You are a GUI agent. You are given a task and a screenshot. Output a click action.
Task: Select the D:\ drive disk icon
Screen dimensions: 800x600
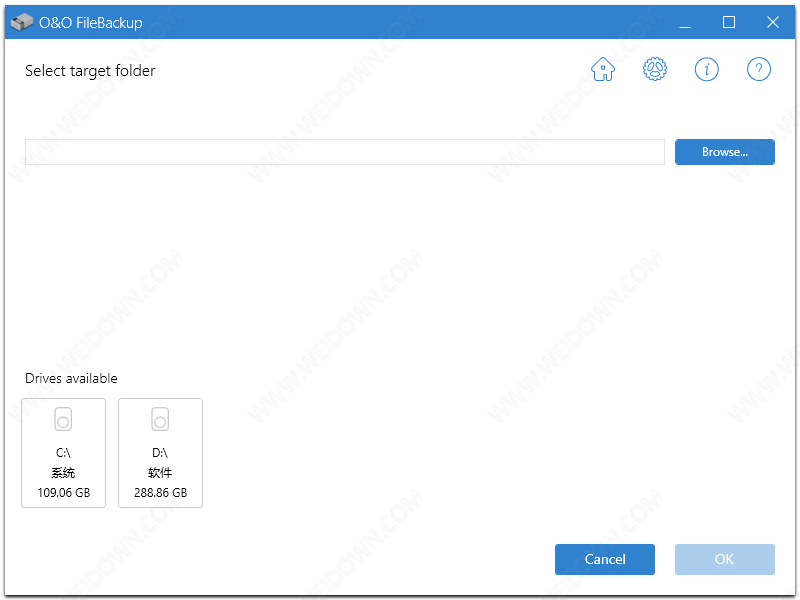(160, 419)
